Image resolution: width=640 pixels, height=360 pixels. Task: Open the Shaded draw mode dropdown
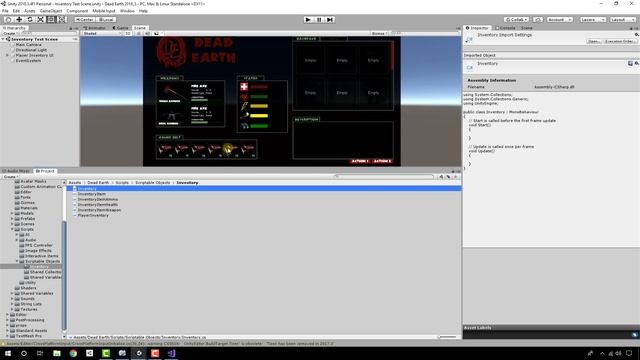[102, 33]
